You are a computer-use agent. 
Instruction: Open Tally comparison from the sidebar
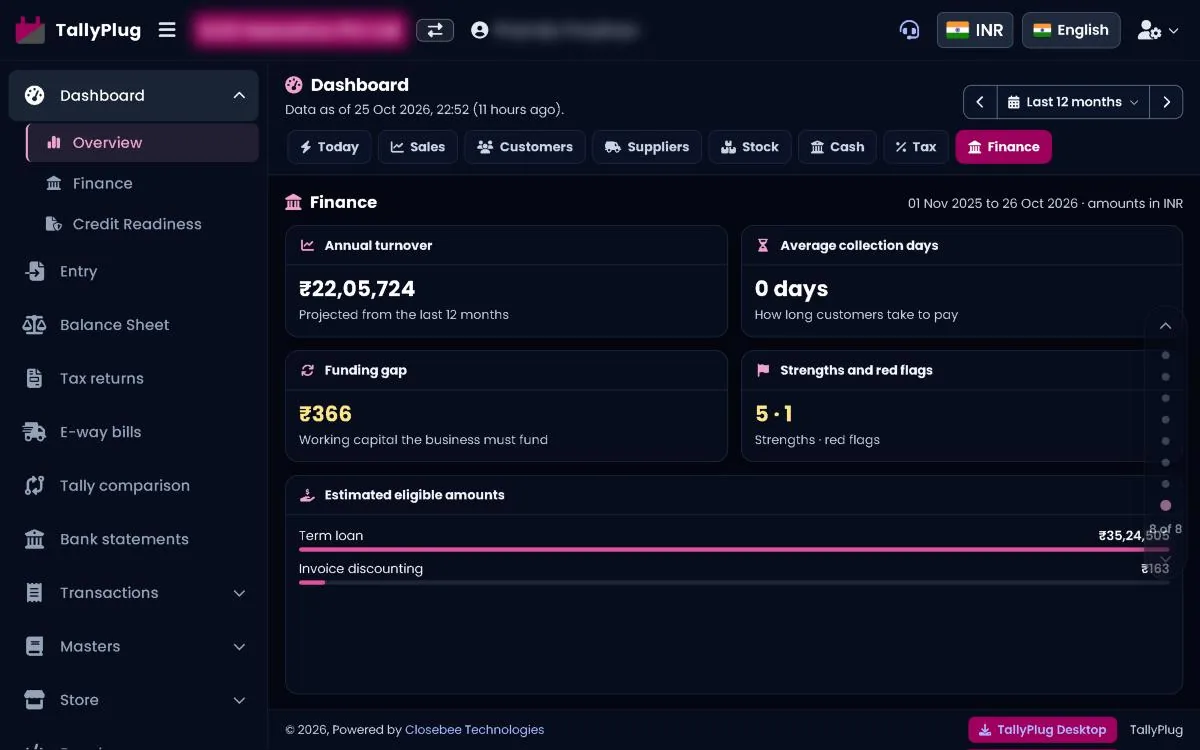(x=133, y=486)
